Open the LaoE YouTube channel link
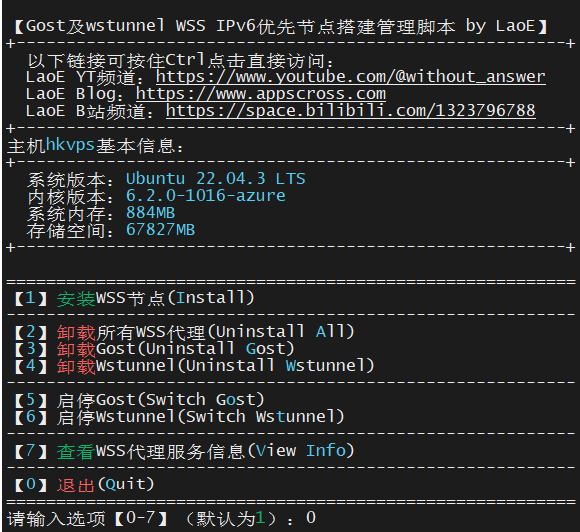580x532 pixels. click(351, 77)
